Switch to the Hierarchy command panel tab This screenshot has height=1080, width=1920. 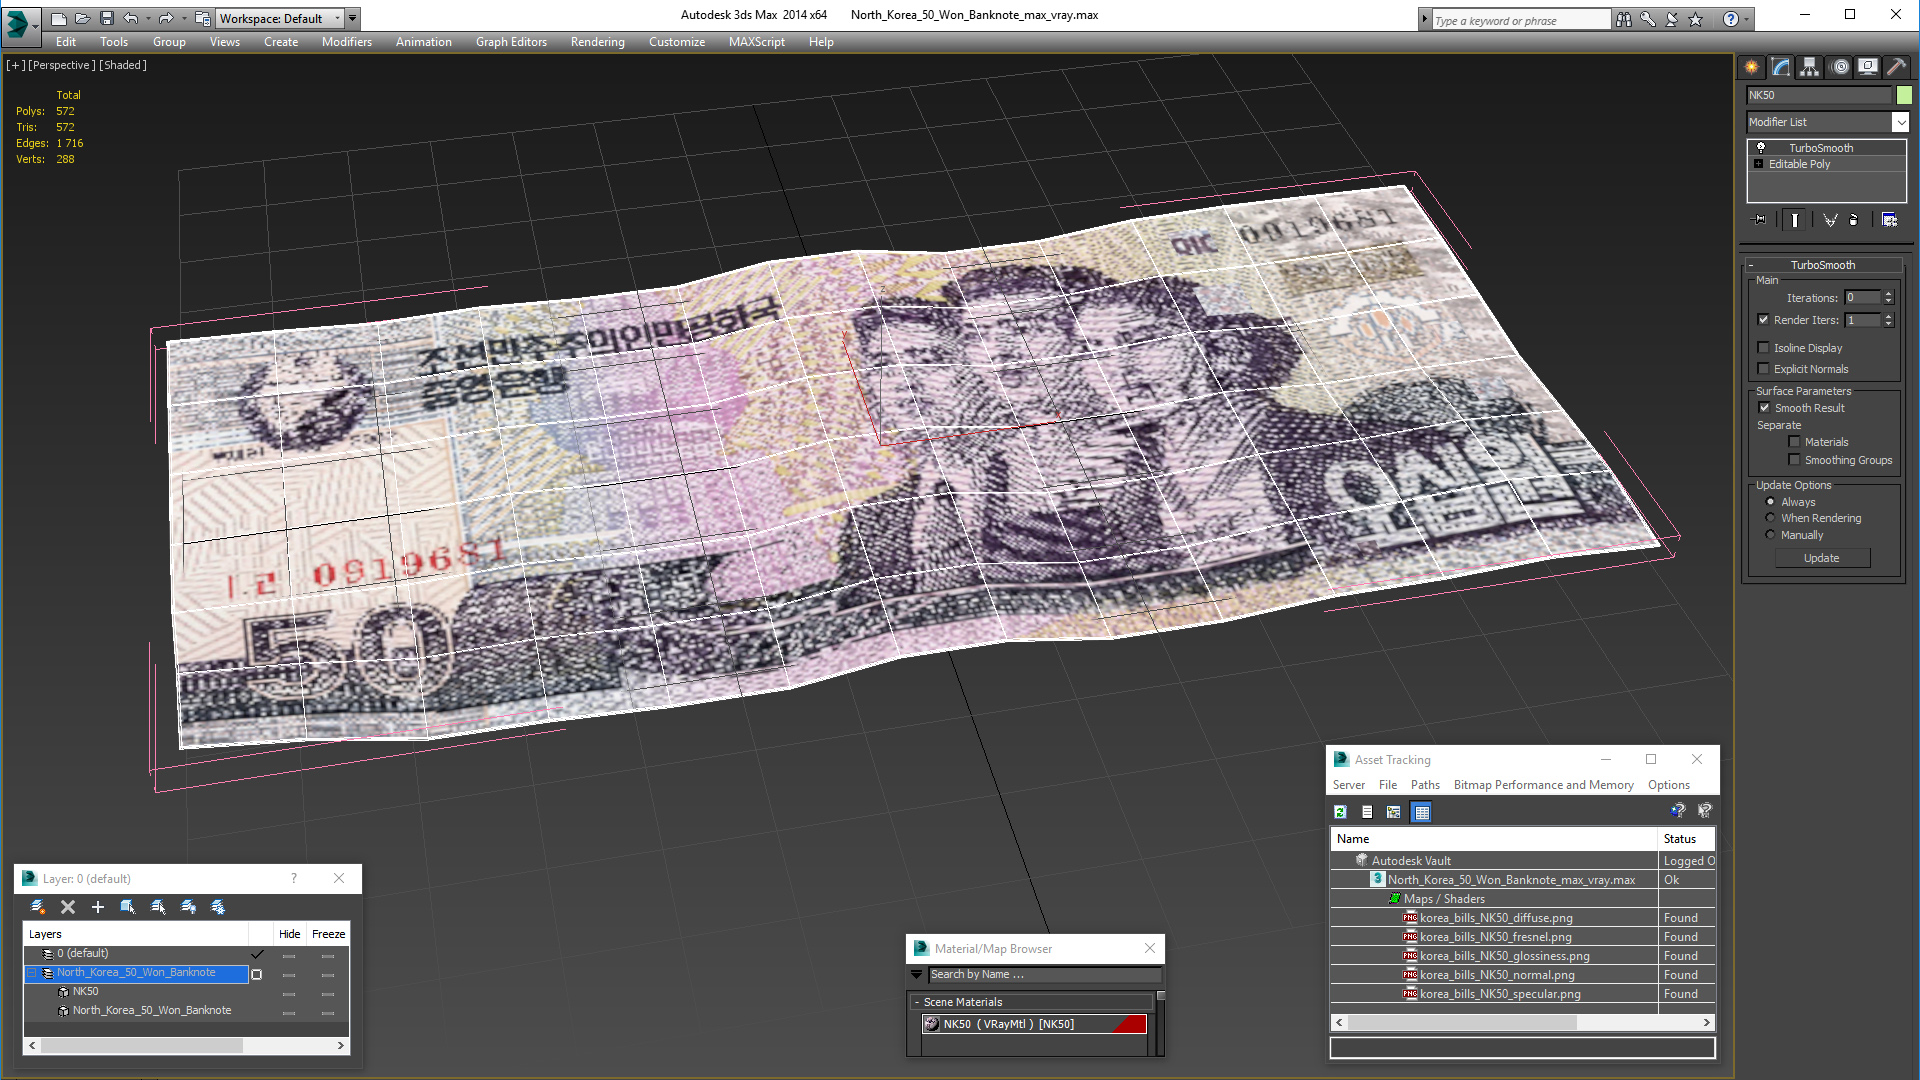tap(1810, 67)
